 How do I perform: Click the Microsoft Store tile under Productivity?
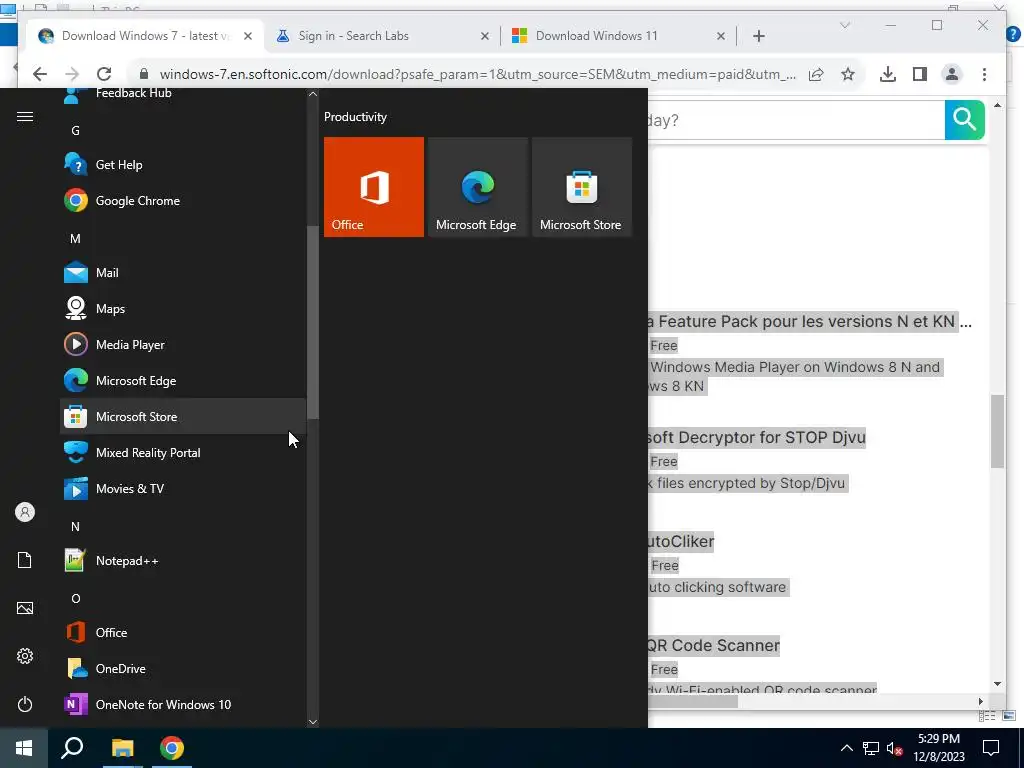point(582,187)
